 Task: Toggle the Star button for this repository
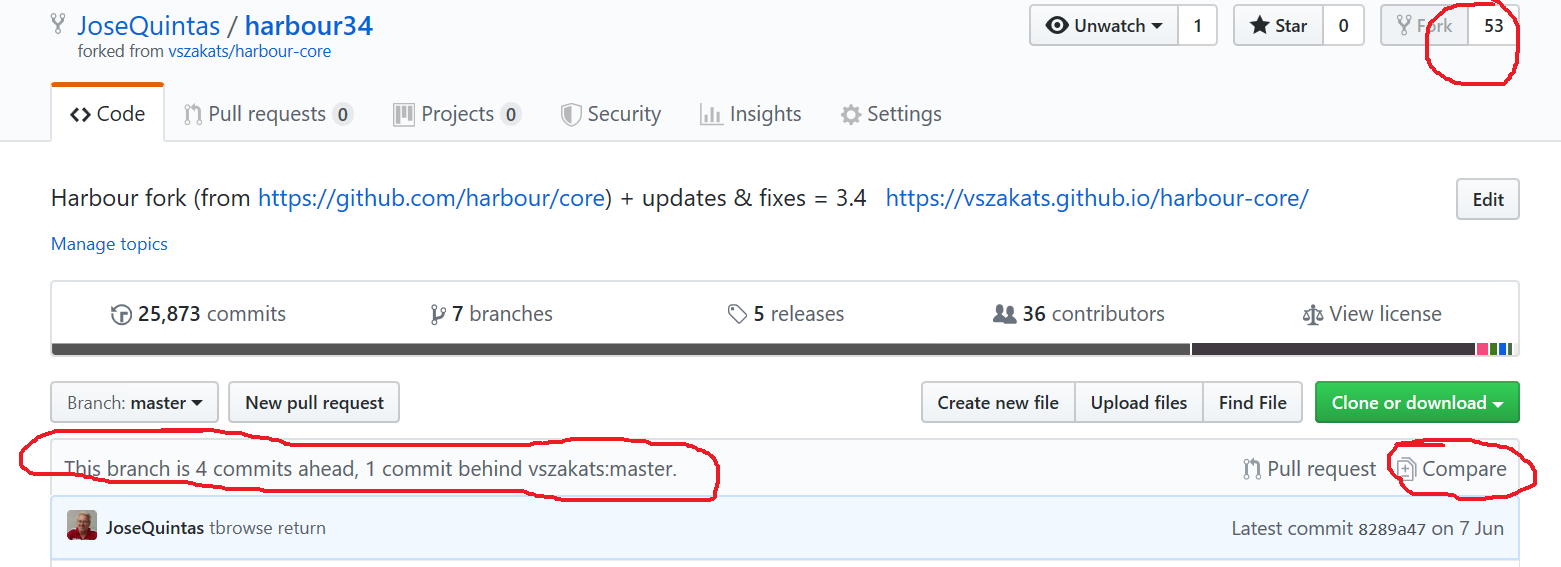(x=1278, y=26)
